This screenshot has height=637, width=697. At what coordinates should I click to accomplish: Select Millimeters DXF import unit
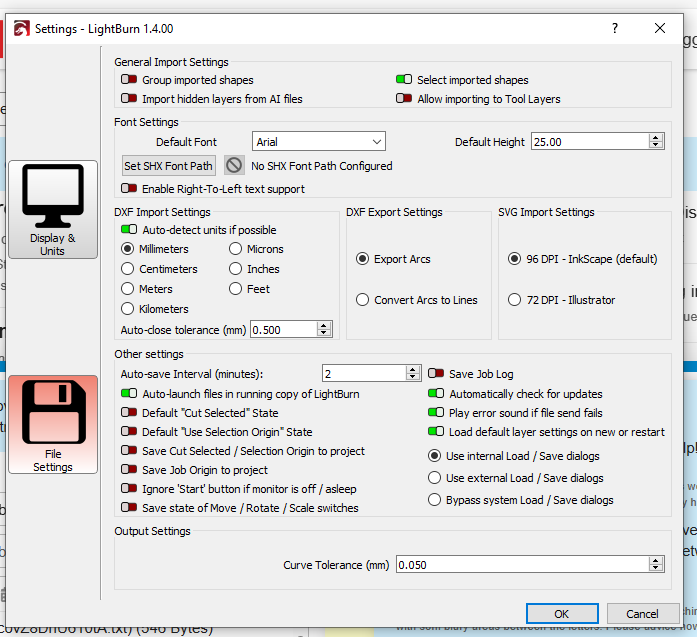coord(128,249)
